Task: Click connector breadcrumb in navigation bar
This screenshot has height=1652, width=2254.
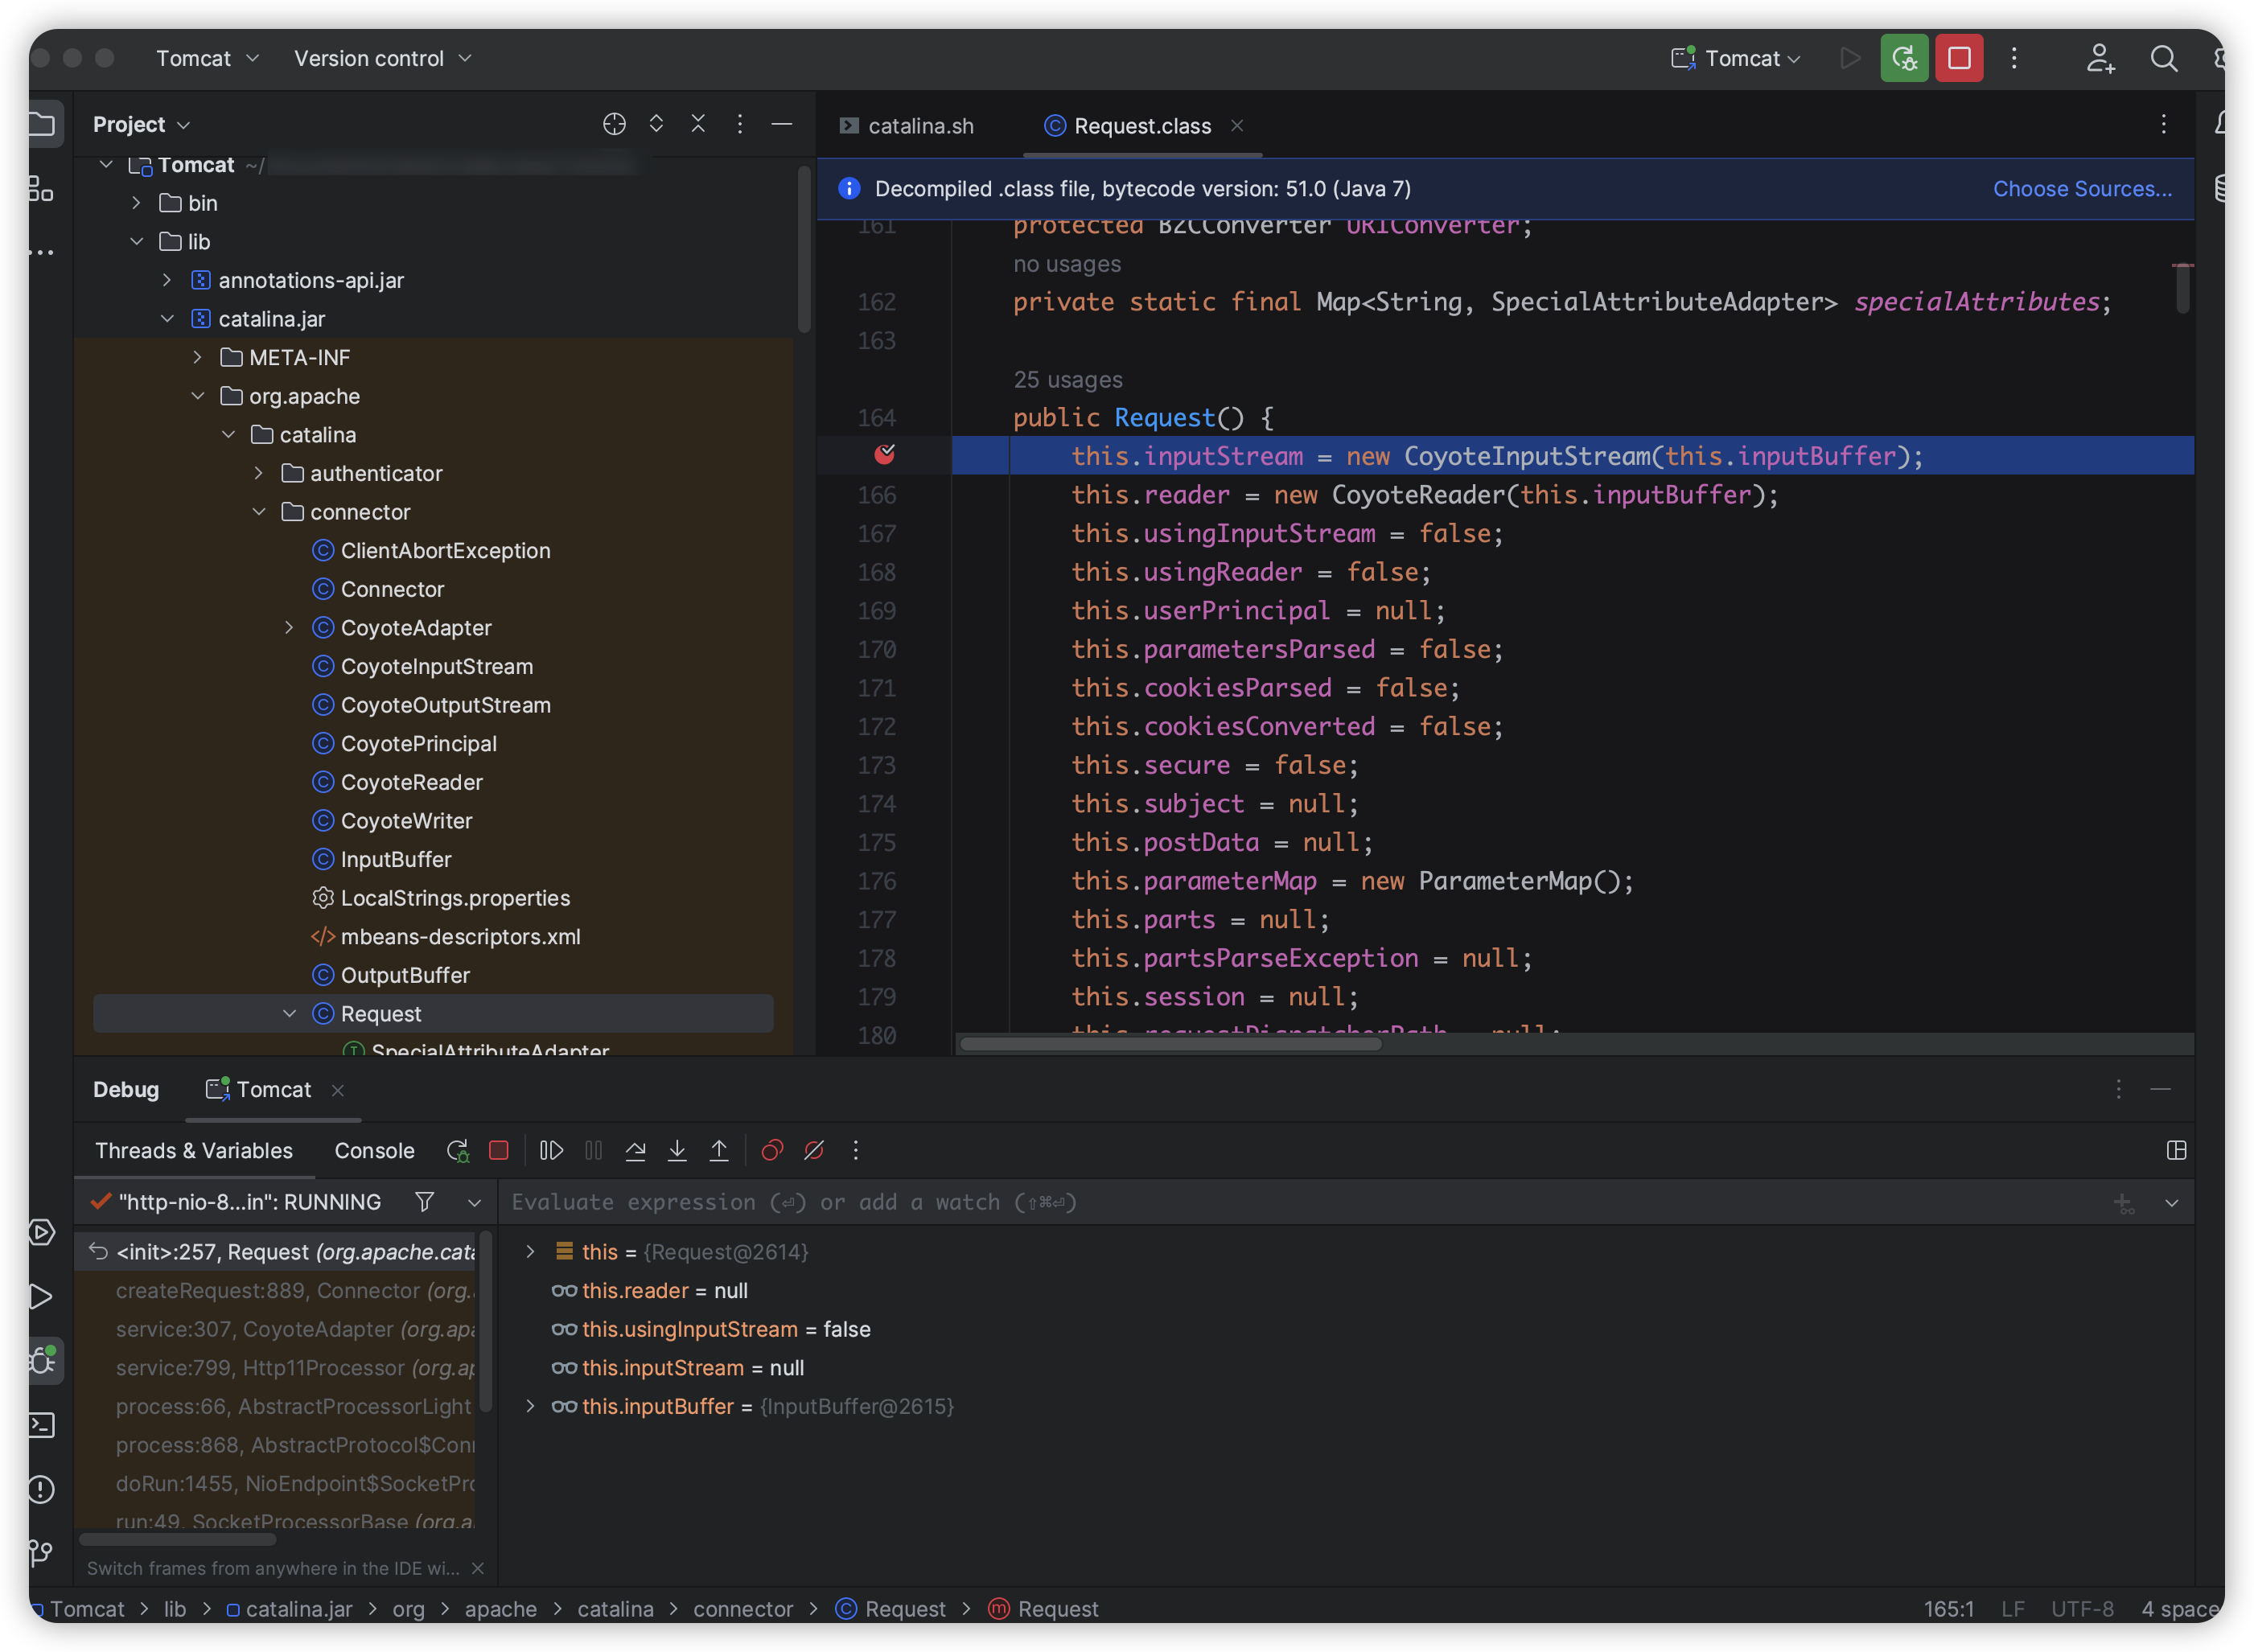Action: 743,1609
